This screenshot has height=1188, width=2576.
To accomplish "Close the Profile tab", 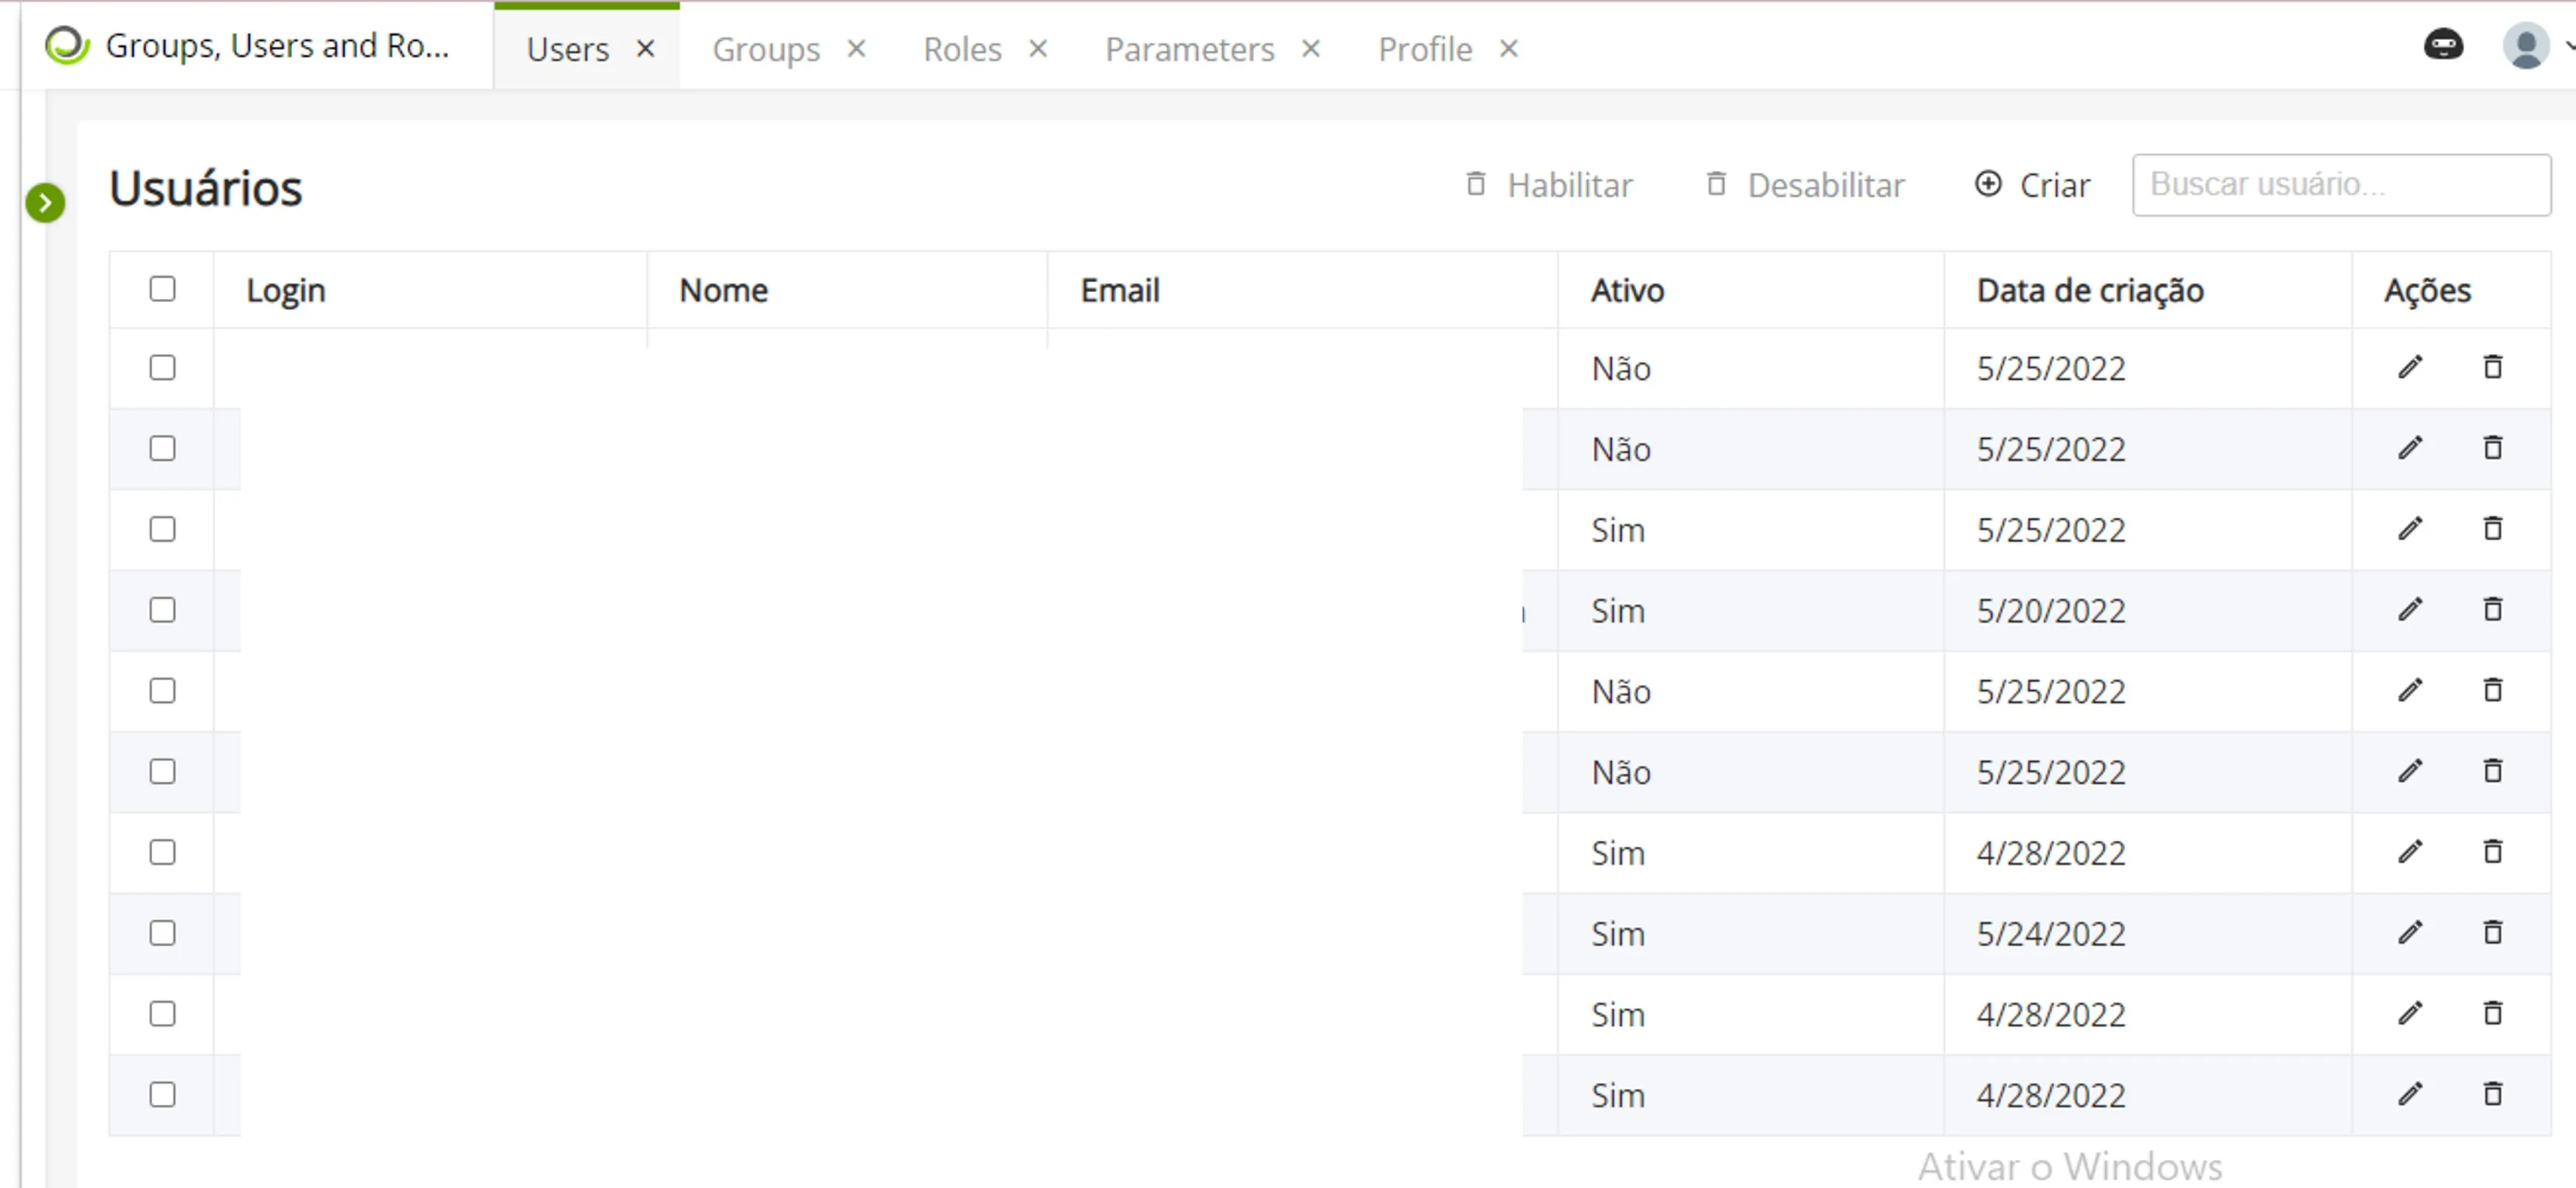I will pyautogui.click(x=1509, y=49).
